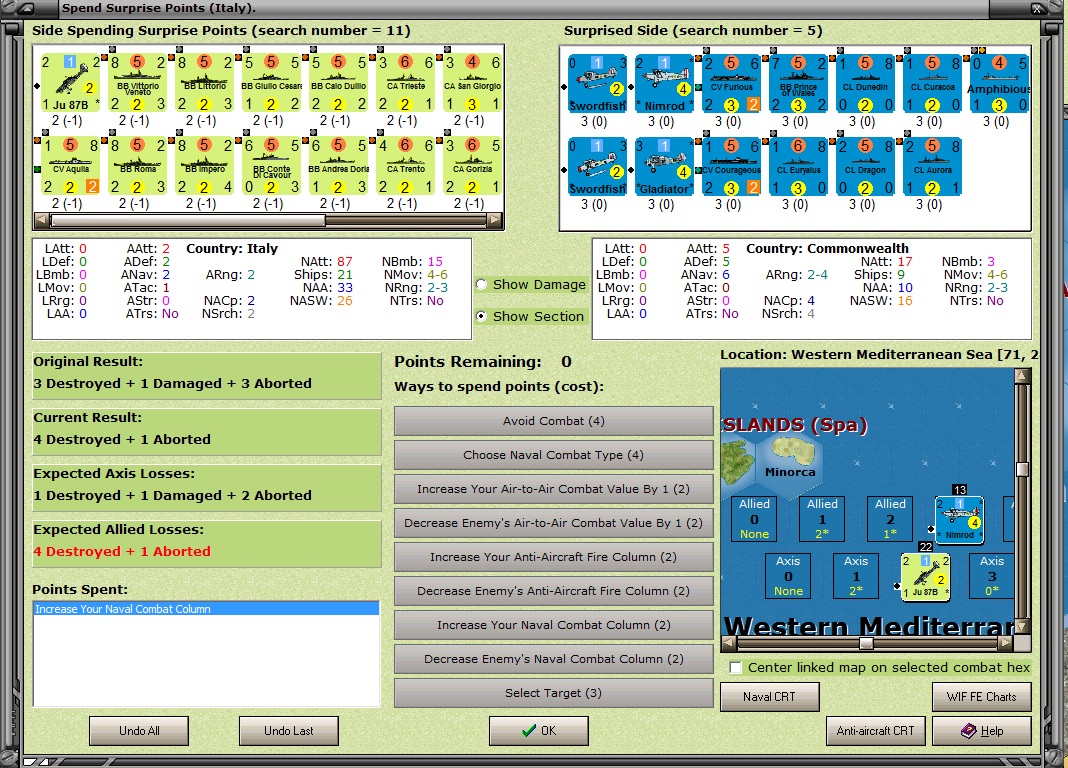Select the CA Trieste cruiser counter
Viewport: 1068px width, 768px height.
point(406,83)
